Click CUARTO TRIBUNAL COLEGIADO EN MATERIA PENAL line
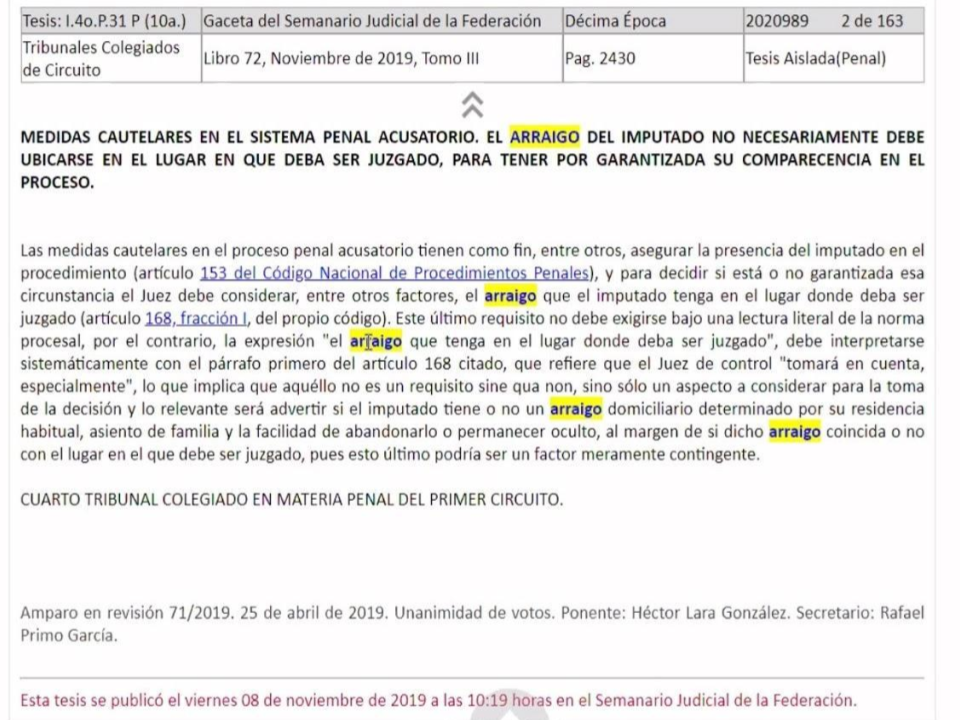Viewport: 960px width, 720px height. [x=291, y=500]
